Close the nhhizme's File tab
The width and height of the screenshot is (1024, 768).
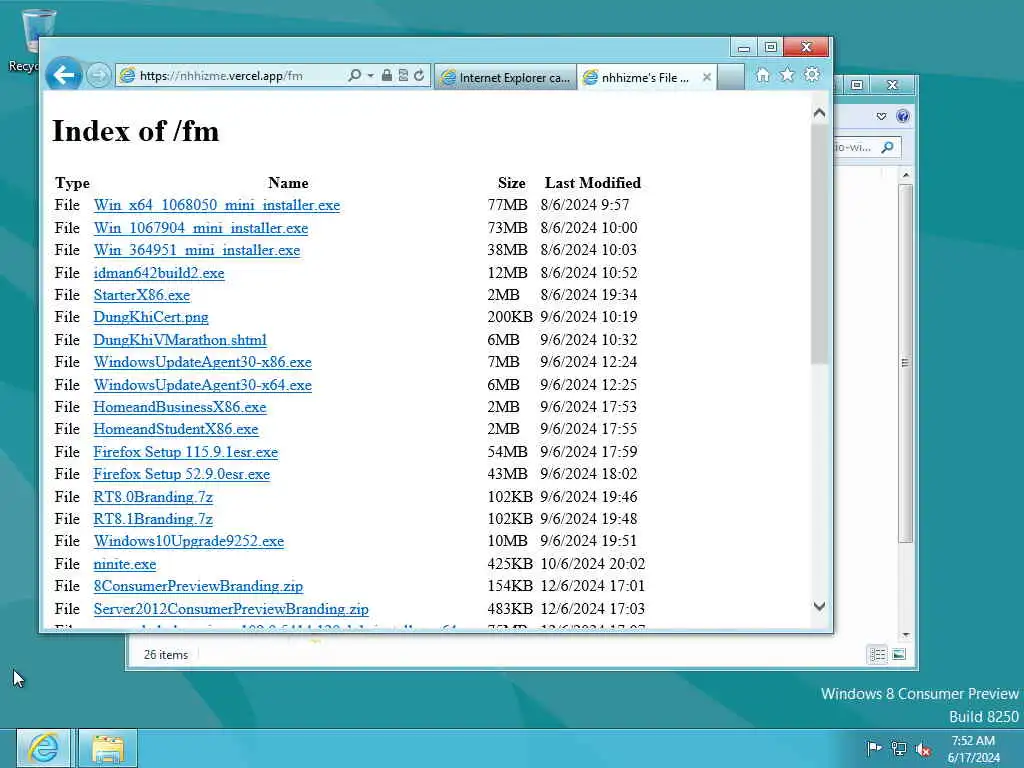[x=707, y=77]
